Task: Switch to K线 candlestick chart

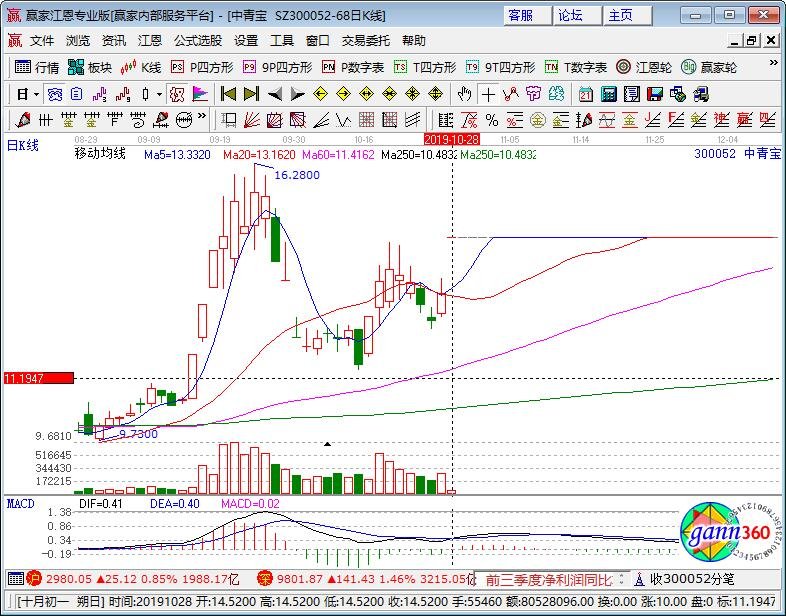Action: click(x=141, y=67)
